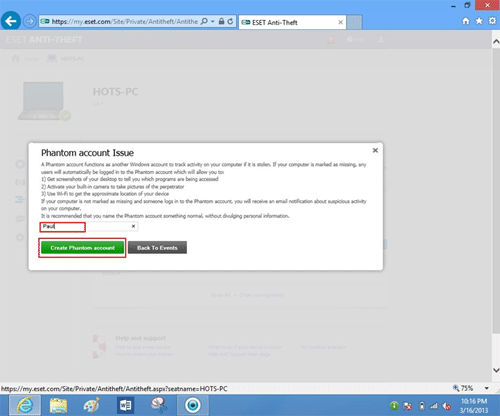Expand the zoom level dropdown arrow

point(487,388)
